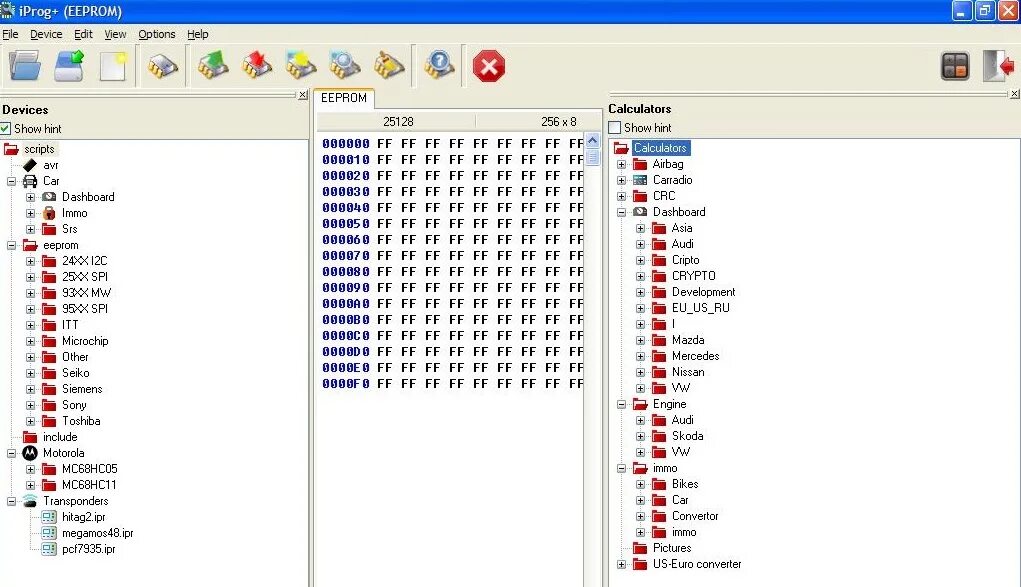1021x587 pixels.
Task: Select the Microchip folder
Action: pyautogui.click(x=85, y=341)
